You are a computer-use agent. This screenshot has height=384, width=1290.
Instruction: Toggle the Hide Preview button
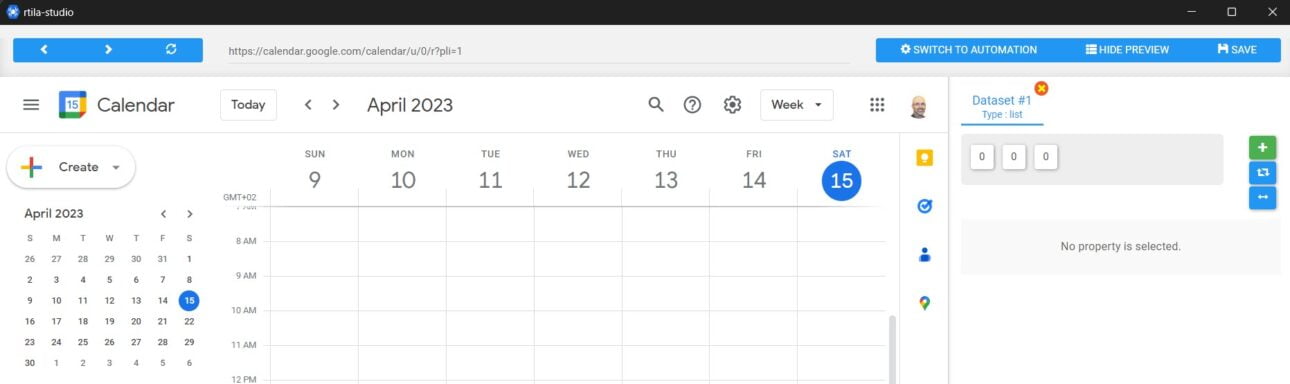[x=1127, y=50]
